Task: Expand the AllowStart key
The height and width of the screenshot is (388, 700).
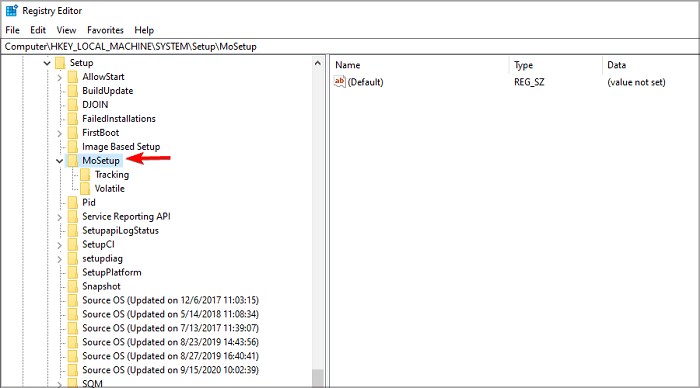Action: point(59,77)
